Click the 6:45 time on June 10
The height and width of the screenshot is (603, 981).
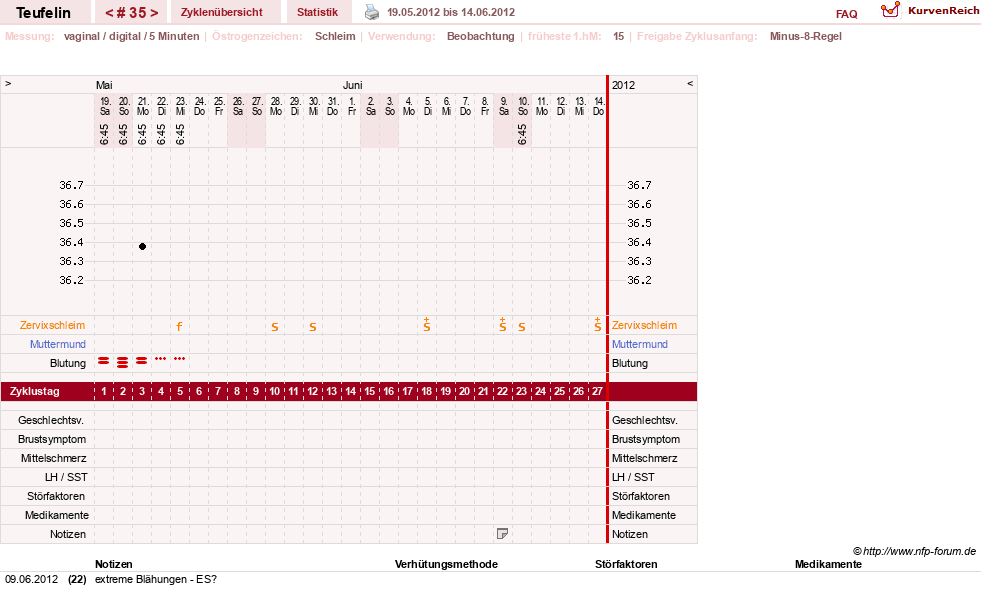[x=522, y=134]
